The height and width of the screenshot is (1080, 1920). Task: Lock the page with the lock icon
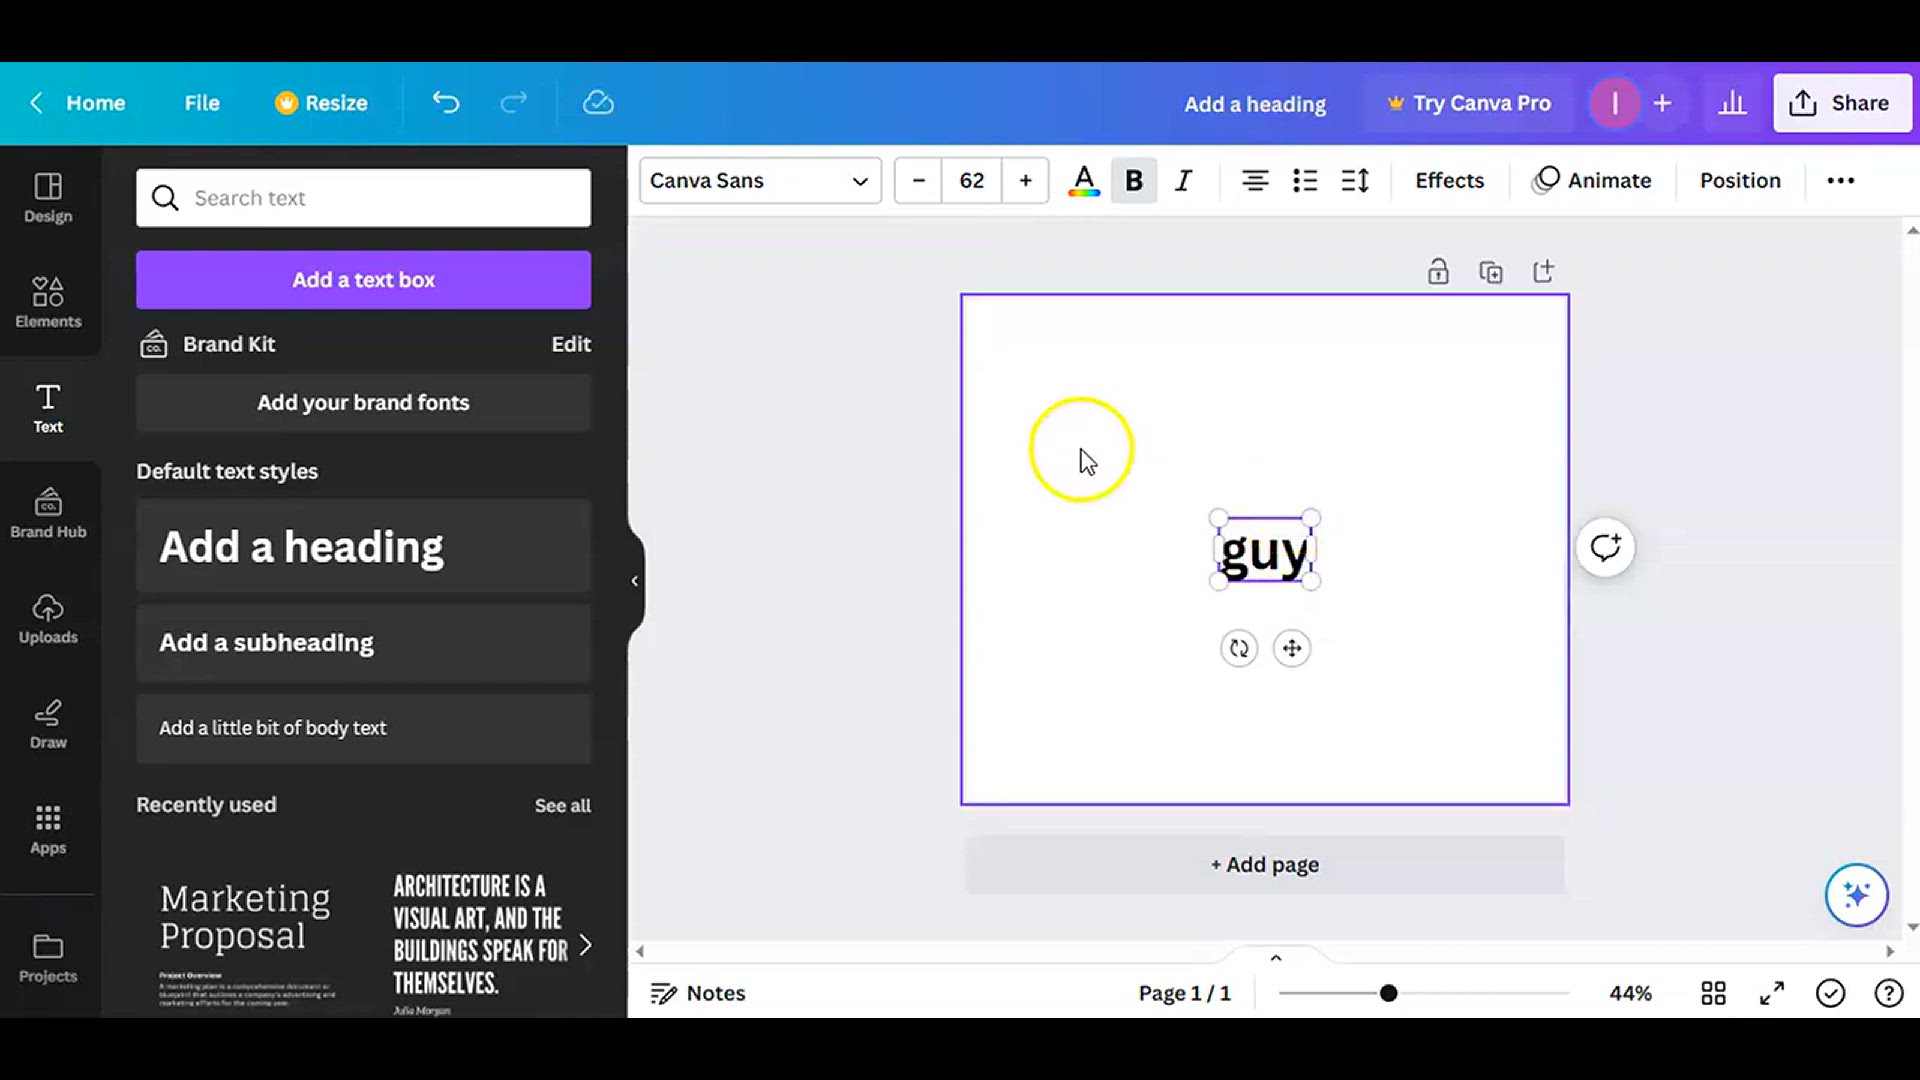[x=1438, y=272]
